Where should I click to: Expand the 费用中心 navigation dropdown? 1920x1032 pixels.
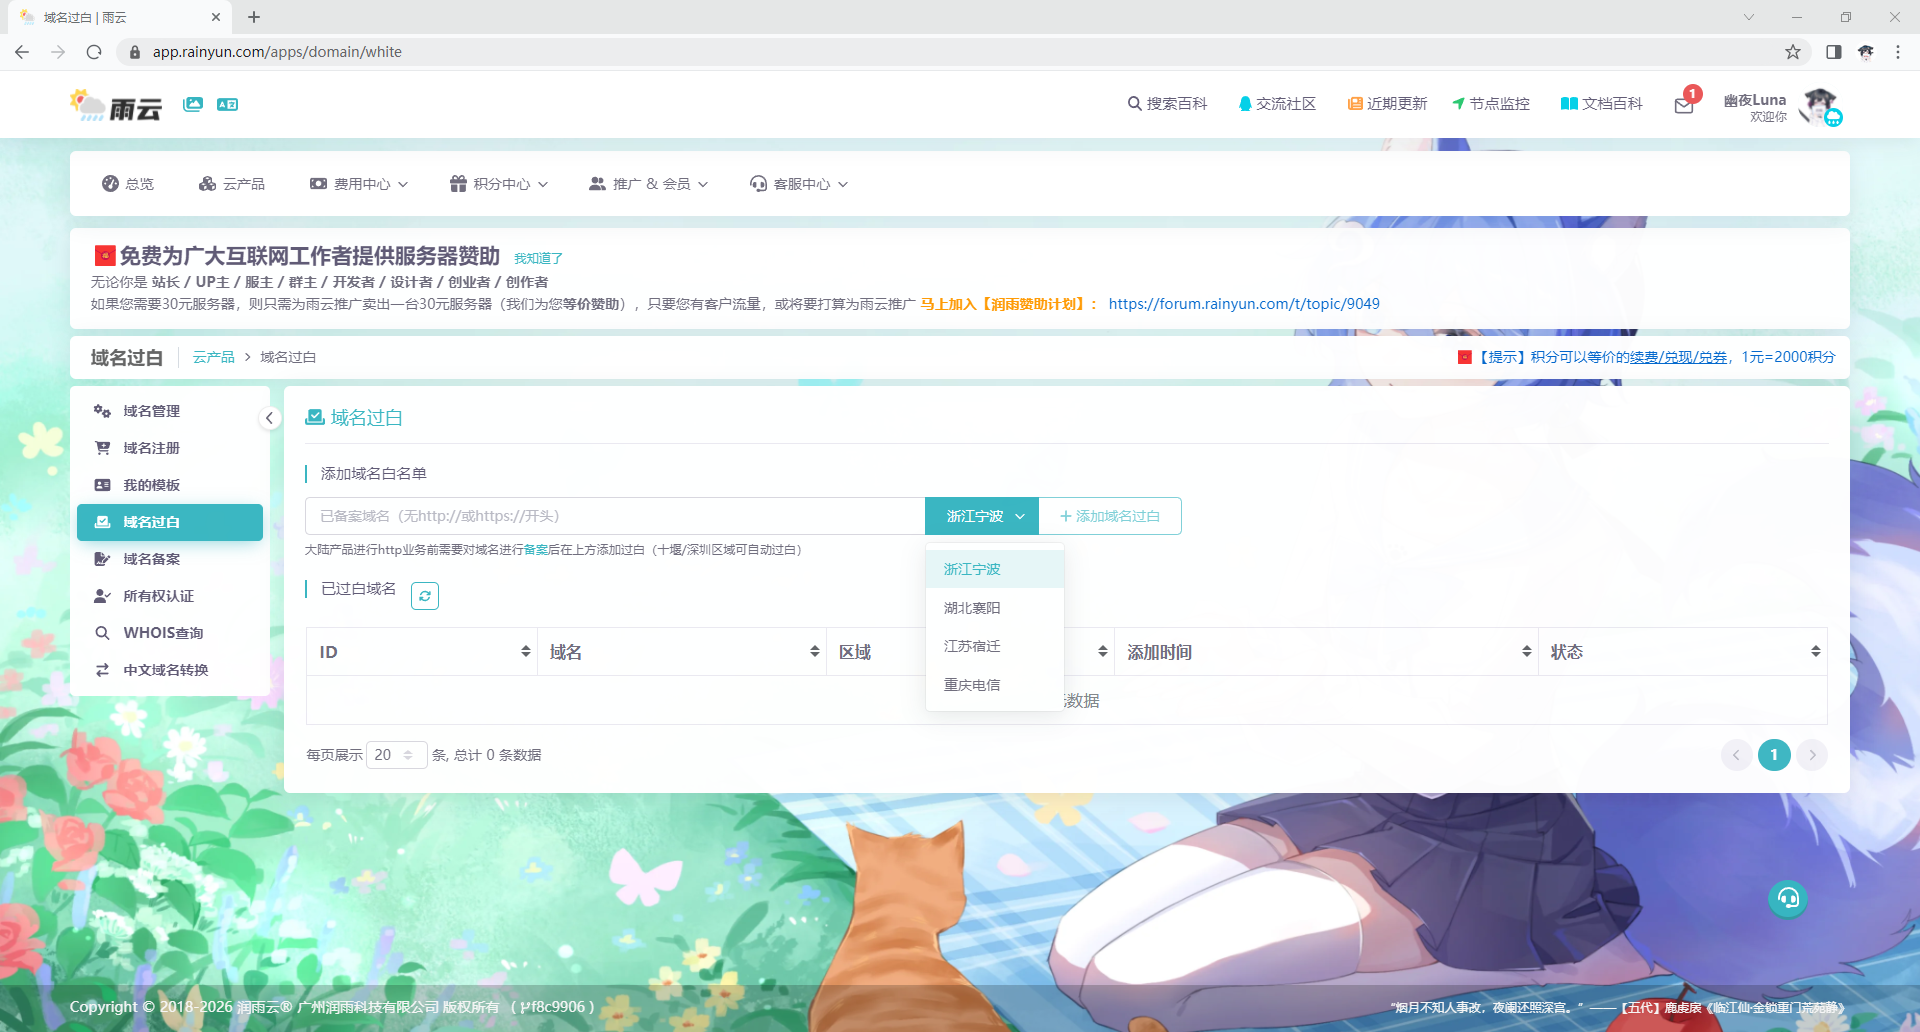point(359,184)
